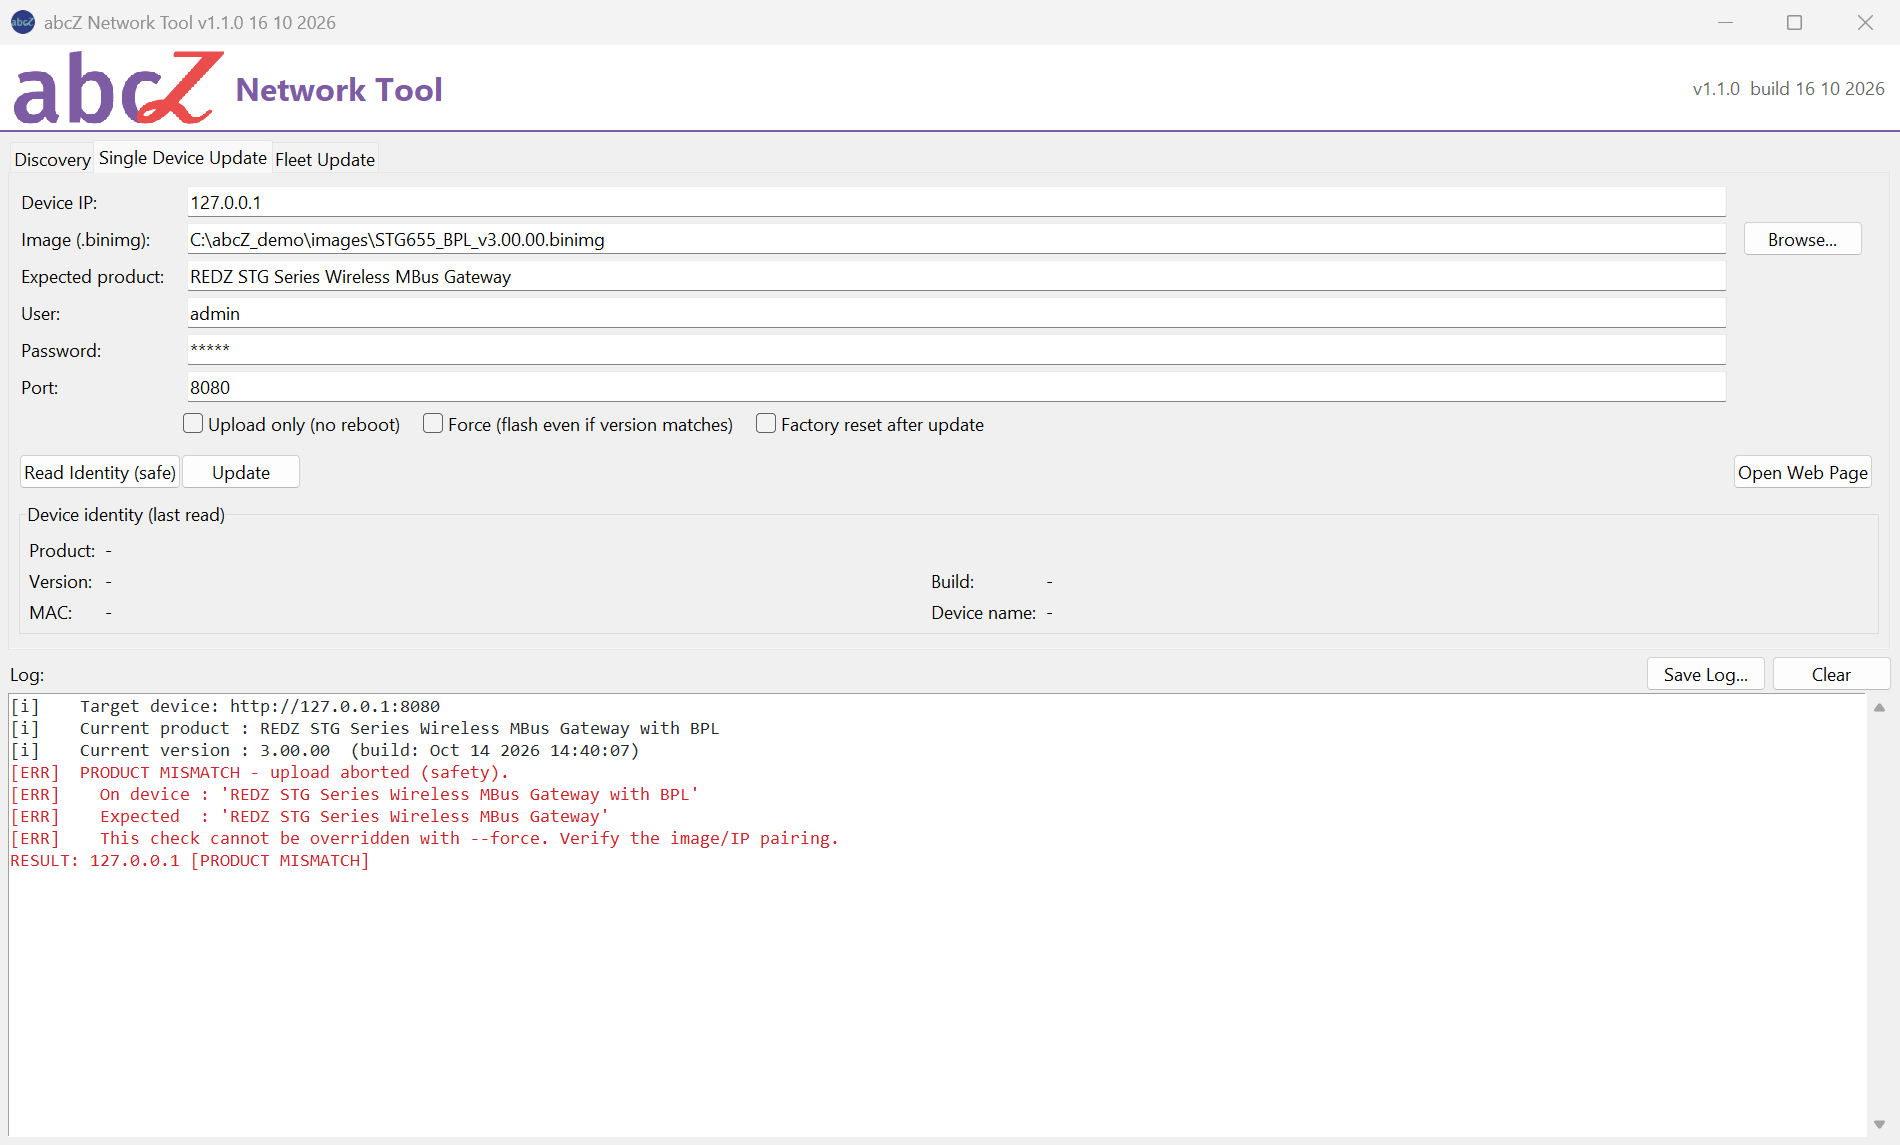
Task: Click the MAC value in Device identity
Action: click(109, 612)
